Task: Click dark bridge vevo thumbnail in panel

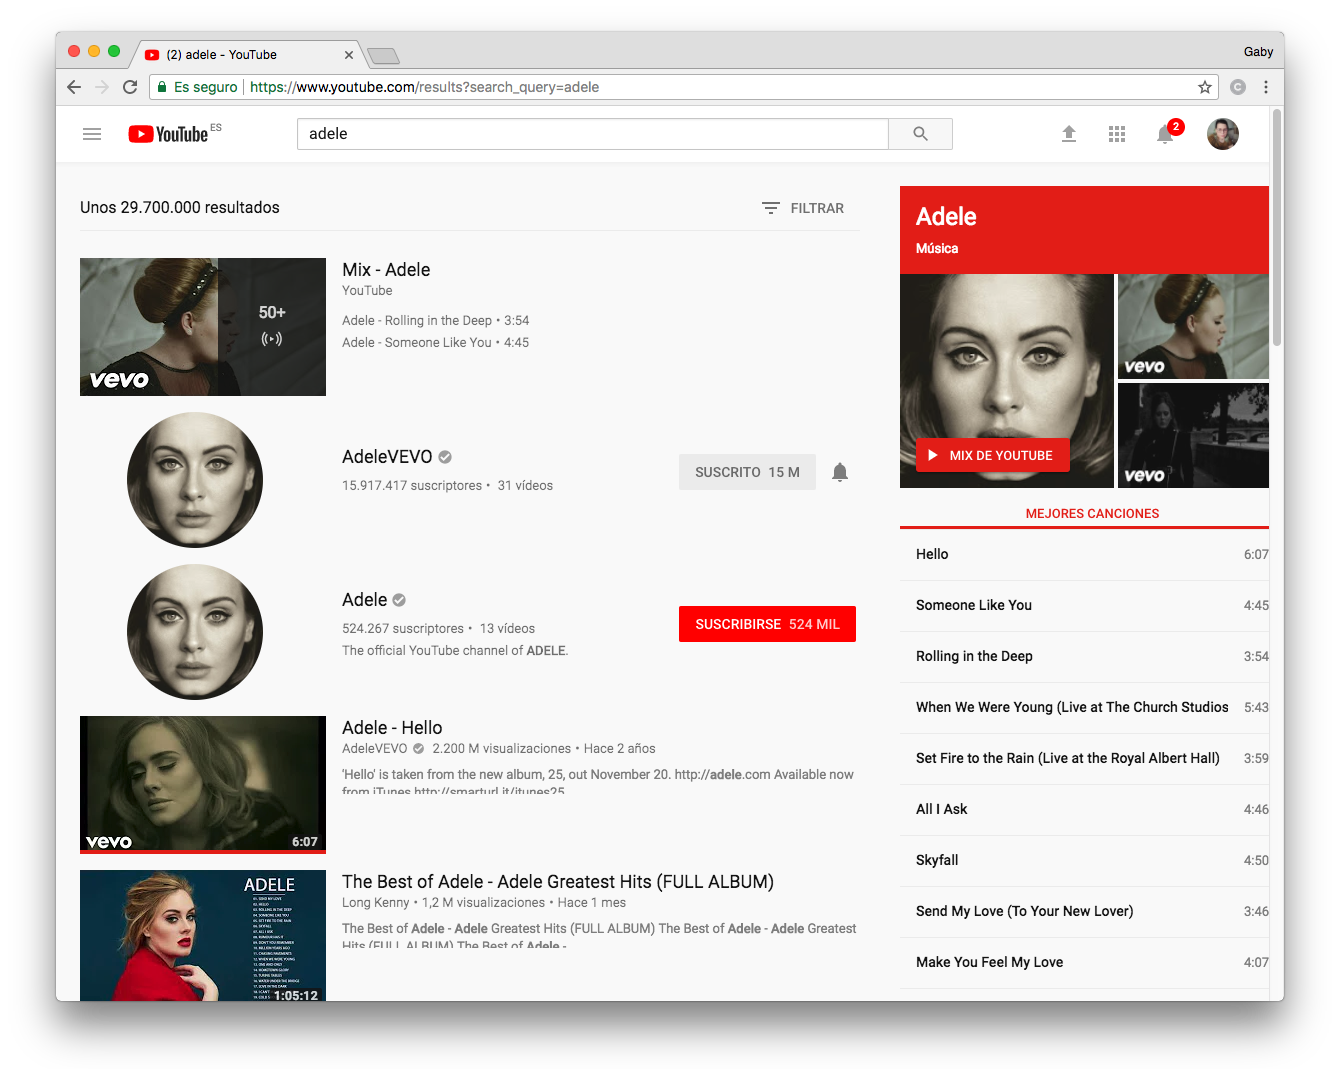Action: (1193, 435)
